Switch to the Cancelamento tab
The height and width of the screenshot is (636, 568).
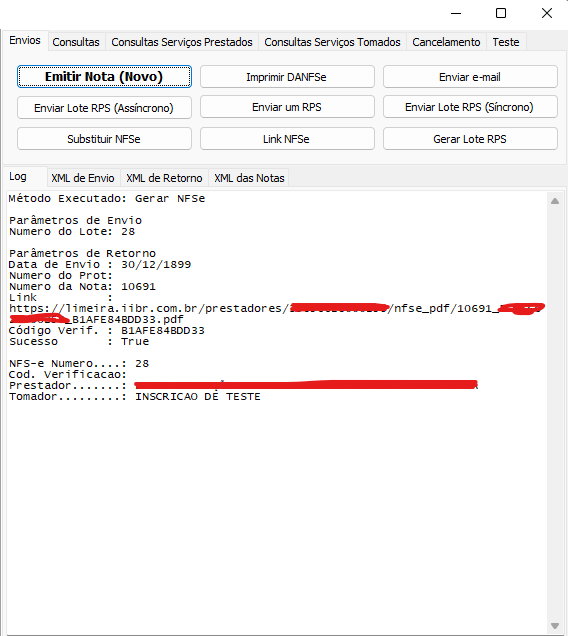point(446,42)
